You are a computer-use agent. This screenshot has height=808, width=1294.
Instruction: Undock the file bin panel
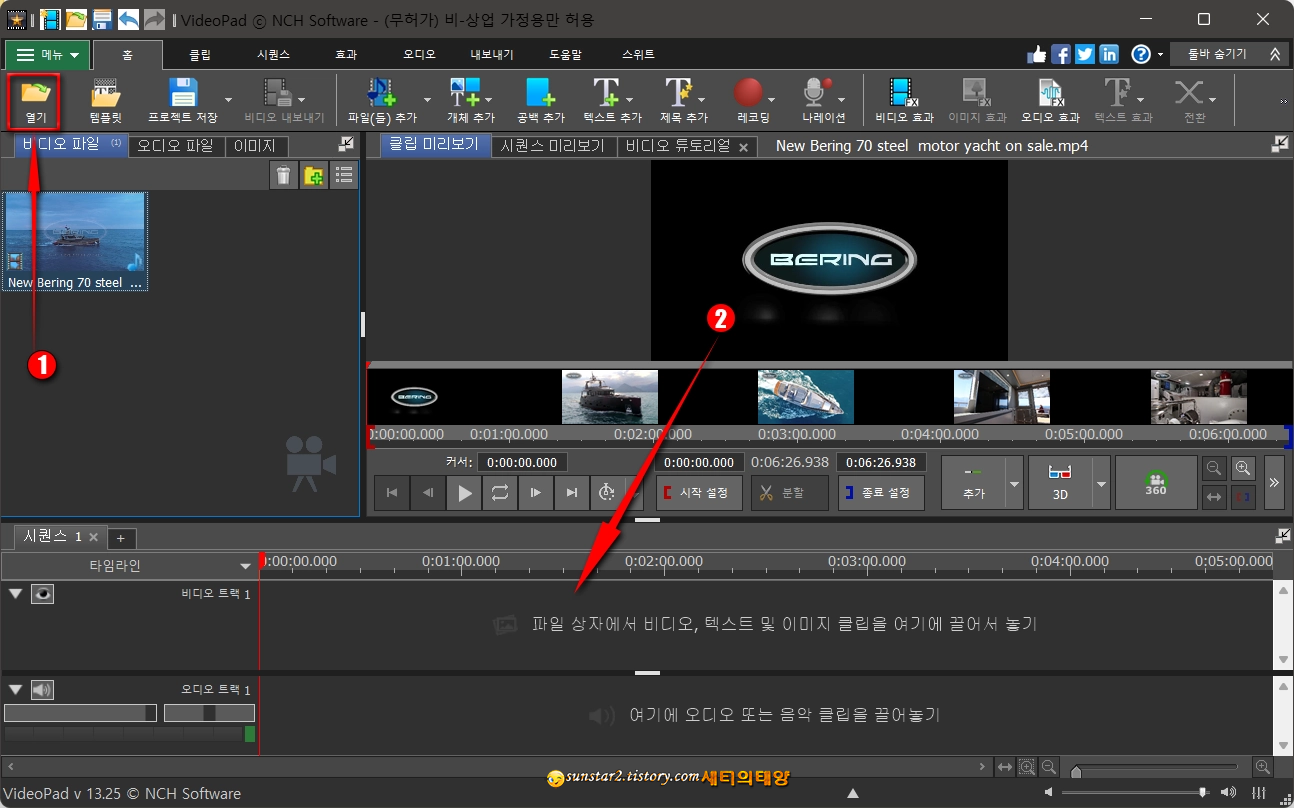347,145
